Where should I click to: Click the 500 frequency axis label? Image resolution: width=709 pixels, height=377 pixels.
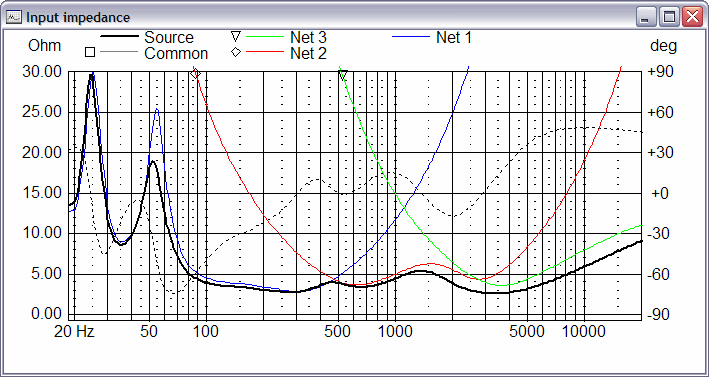tap(338, 332)
